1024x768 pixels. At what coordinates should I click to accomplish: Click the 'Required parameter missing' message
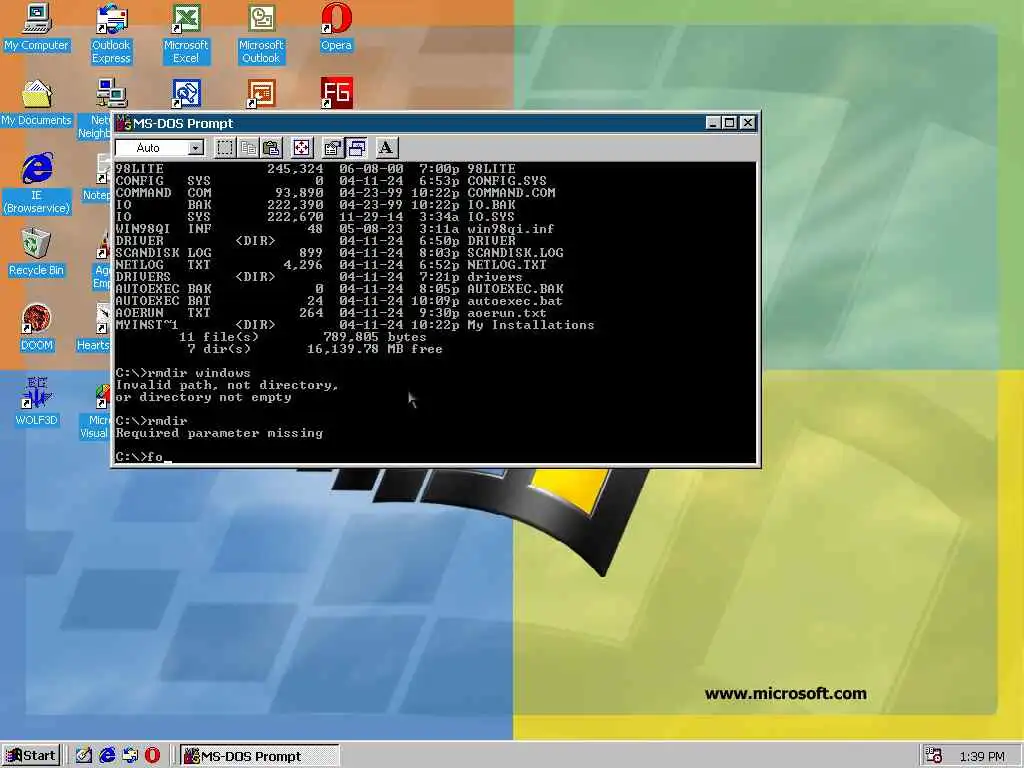219,433
